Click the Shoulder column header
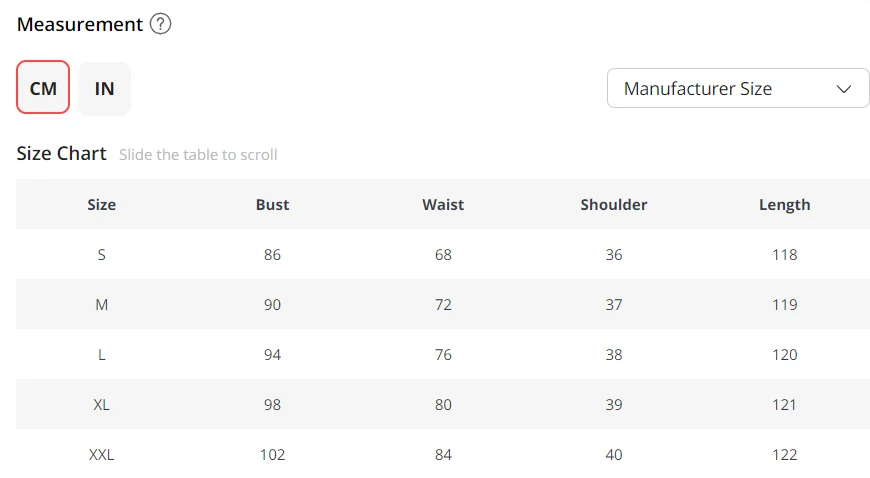Viewport: 870px width, 478px height. (614, 204)
